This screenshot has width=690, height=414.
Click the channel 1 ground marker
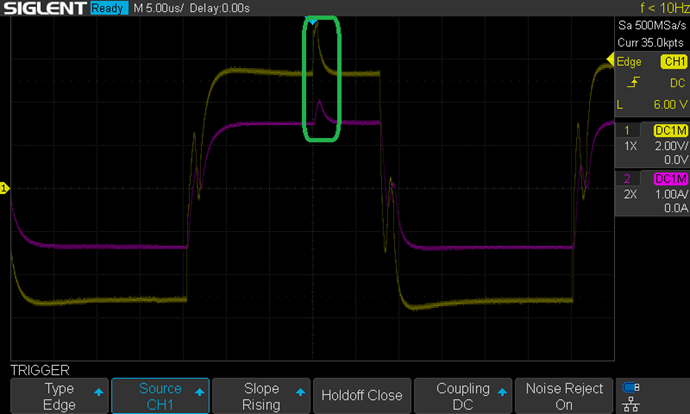coord(4,188)
